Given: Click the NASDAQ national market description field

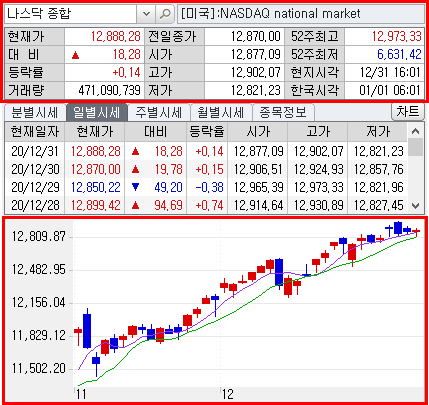Looking at the screenshot, I should pyautogui.click(x=301, y=14).
